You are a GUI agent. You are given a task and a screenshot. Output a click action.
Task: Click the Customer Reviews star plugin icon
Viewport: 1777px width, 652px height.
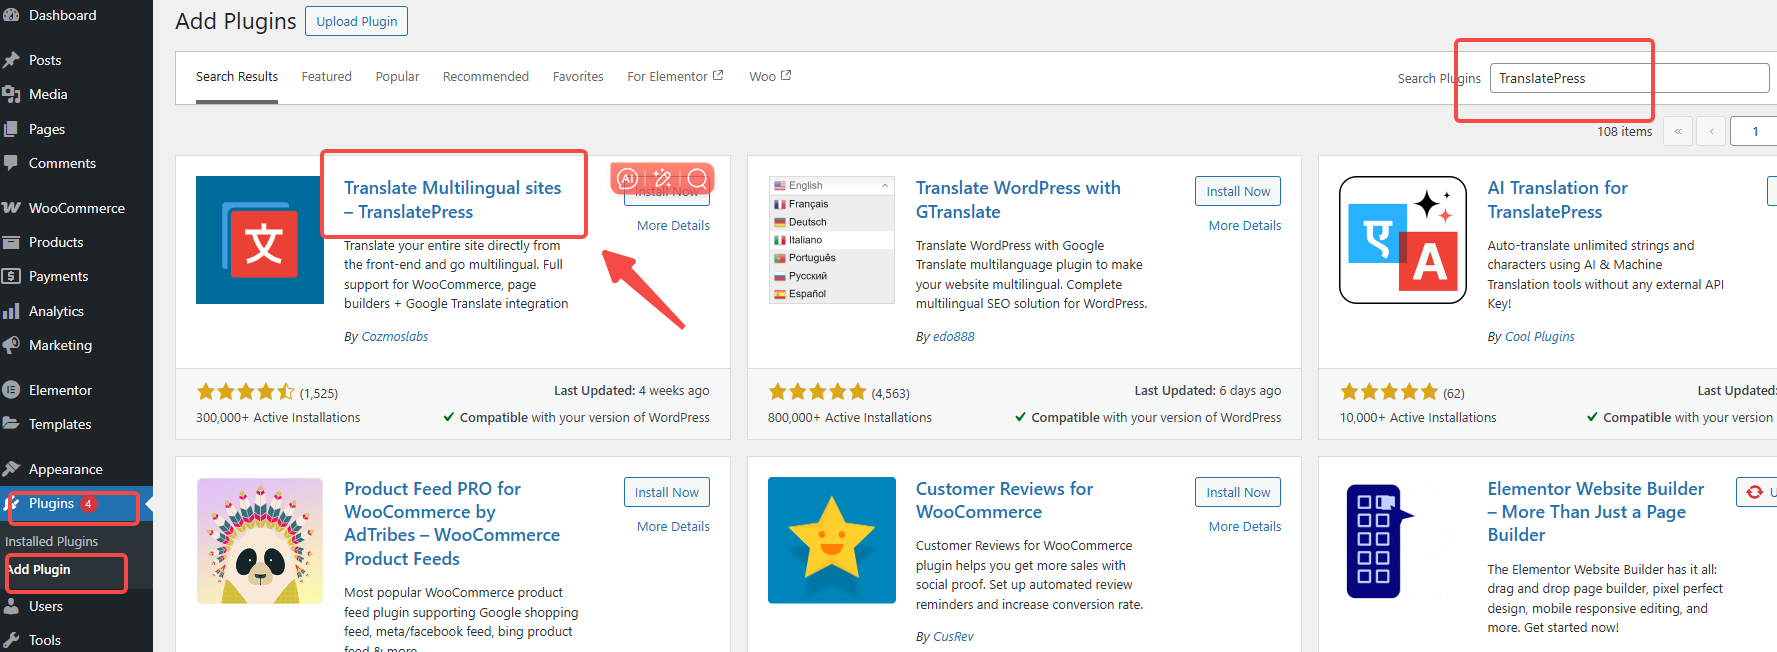(x=831, y=540)
